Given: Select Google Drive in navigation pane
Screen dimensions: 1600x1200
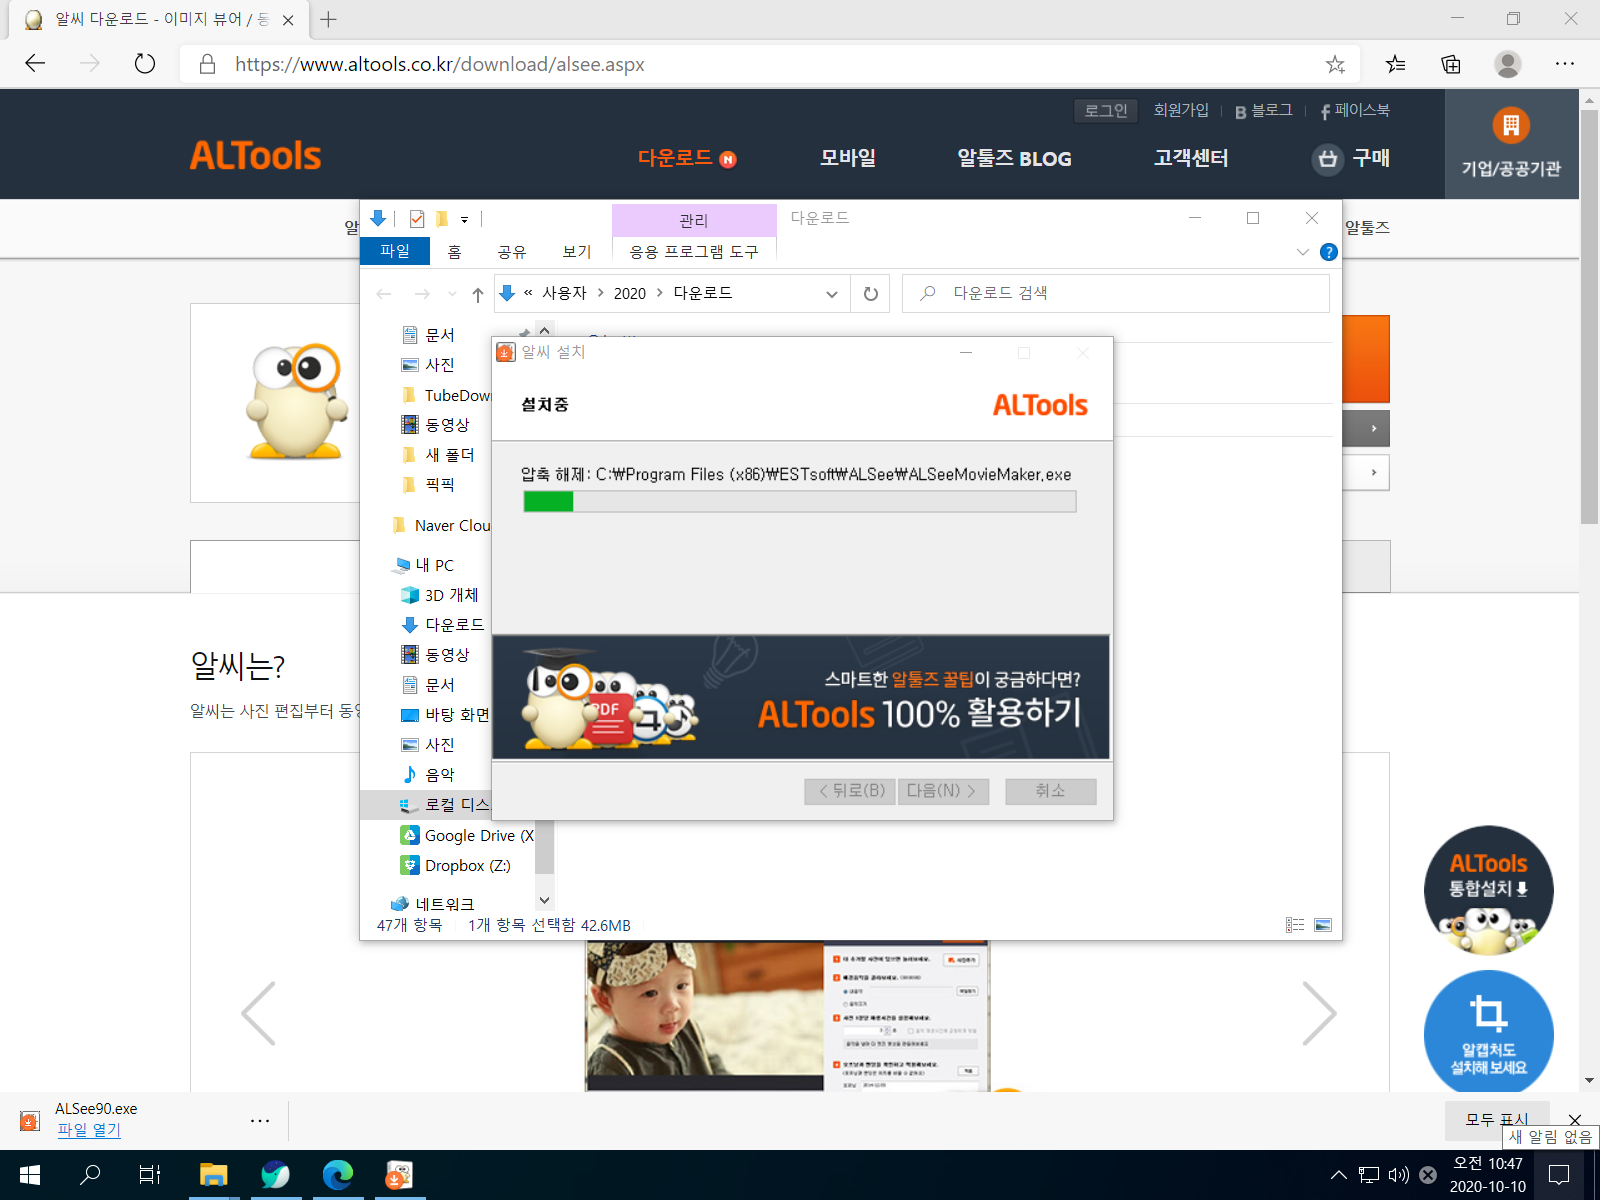Looking at the screenshot, I should pyautogui.click(x=466, y=835).
